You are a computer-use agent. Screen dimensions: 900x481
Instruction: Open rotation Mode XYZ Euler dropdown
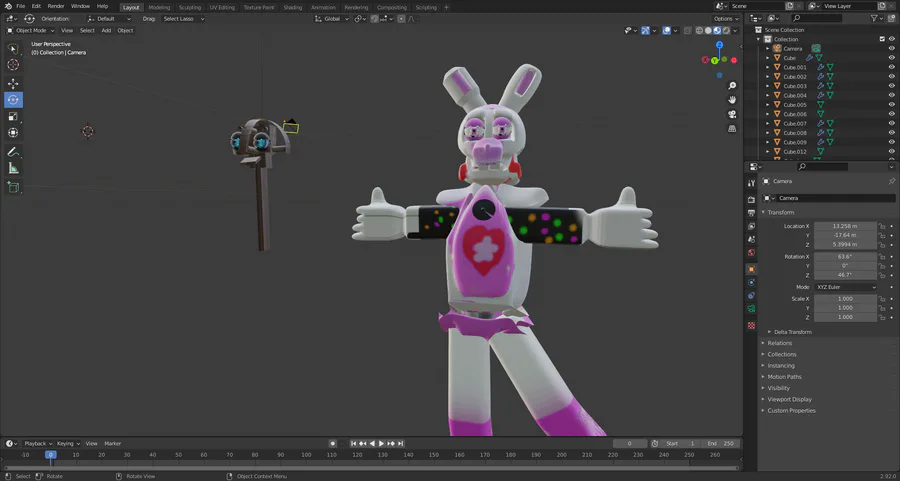click(845, 287)
